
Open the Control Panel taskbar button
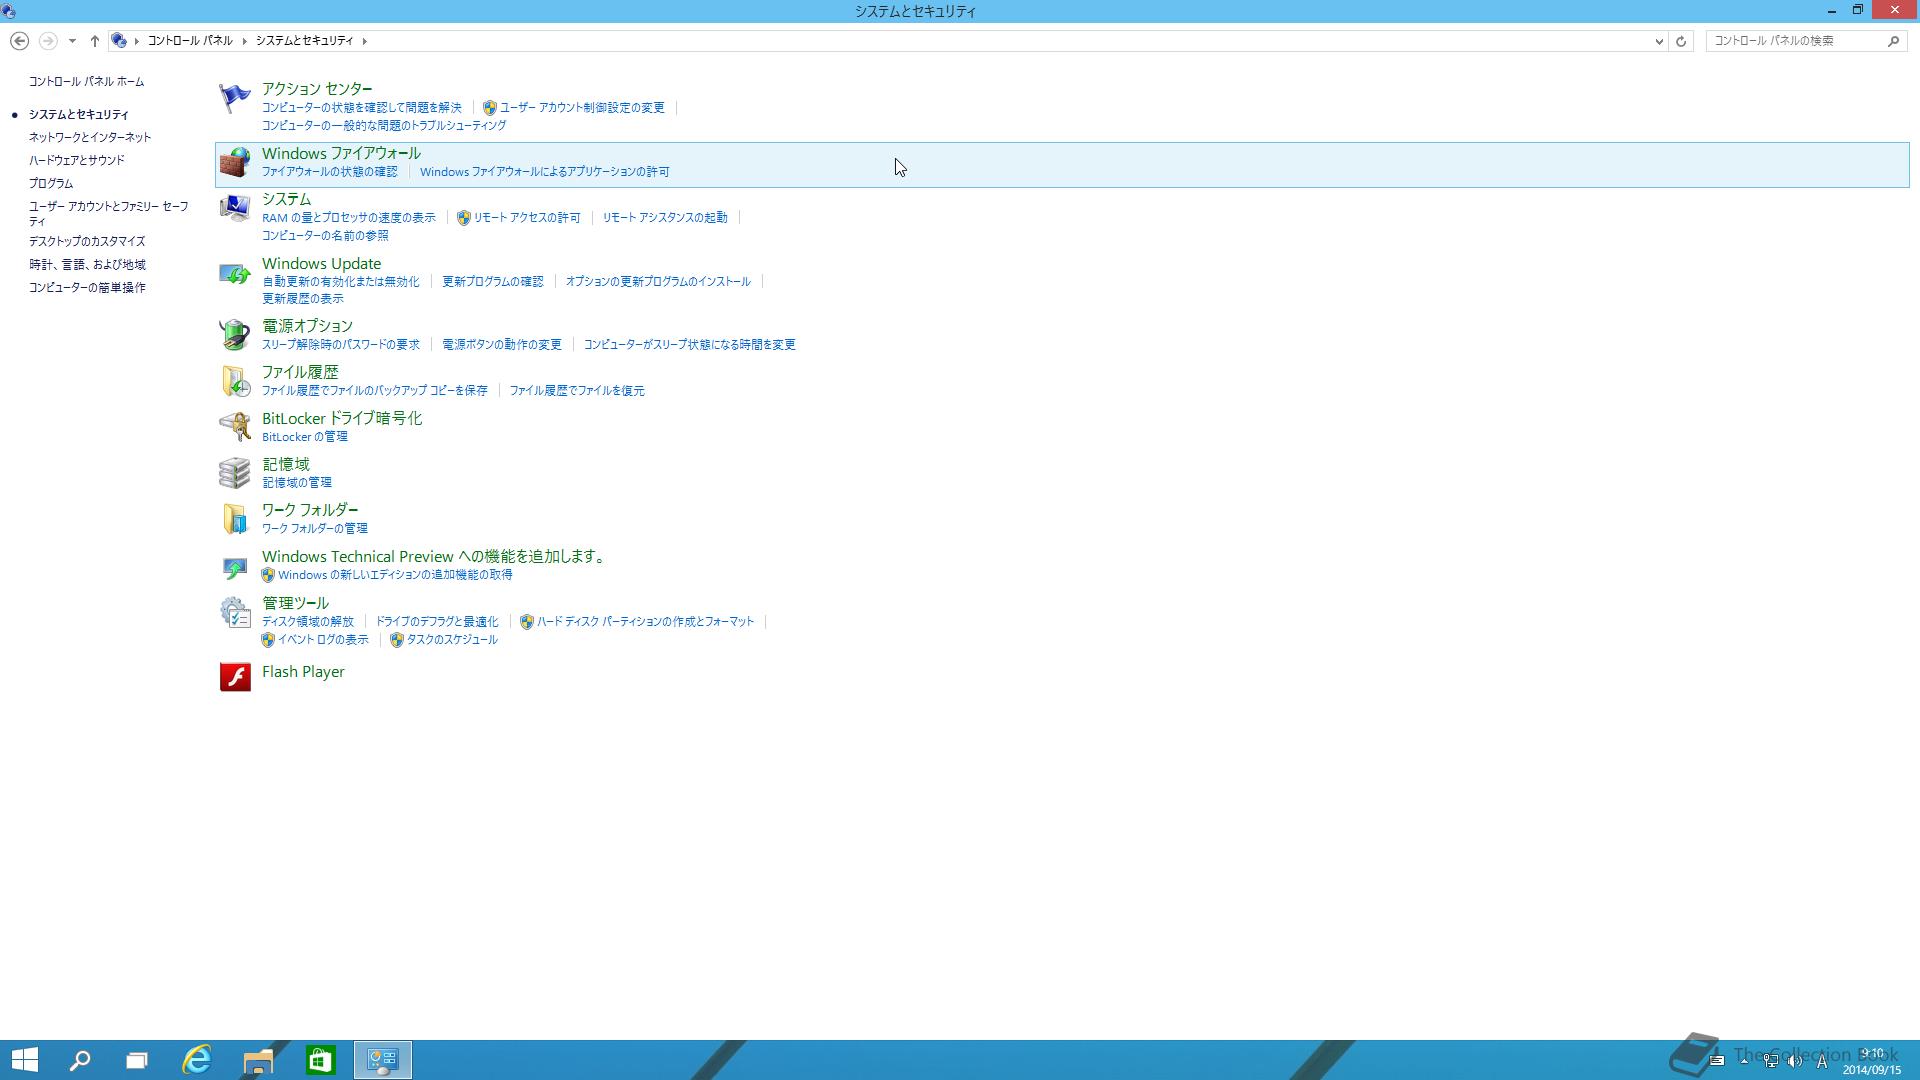(383, 1060)
